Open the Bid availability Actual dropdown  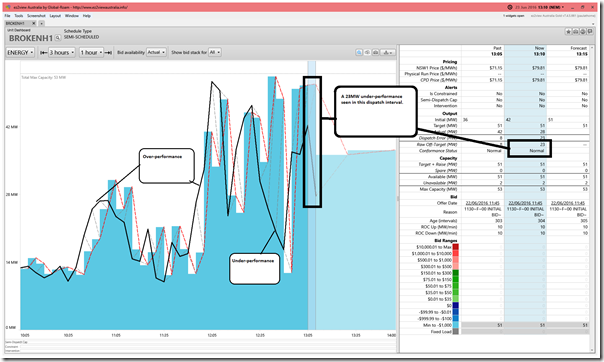pyautogui.click(x=156, y=52)
